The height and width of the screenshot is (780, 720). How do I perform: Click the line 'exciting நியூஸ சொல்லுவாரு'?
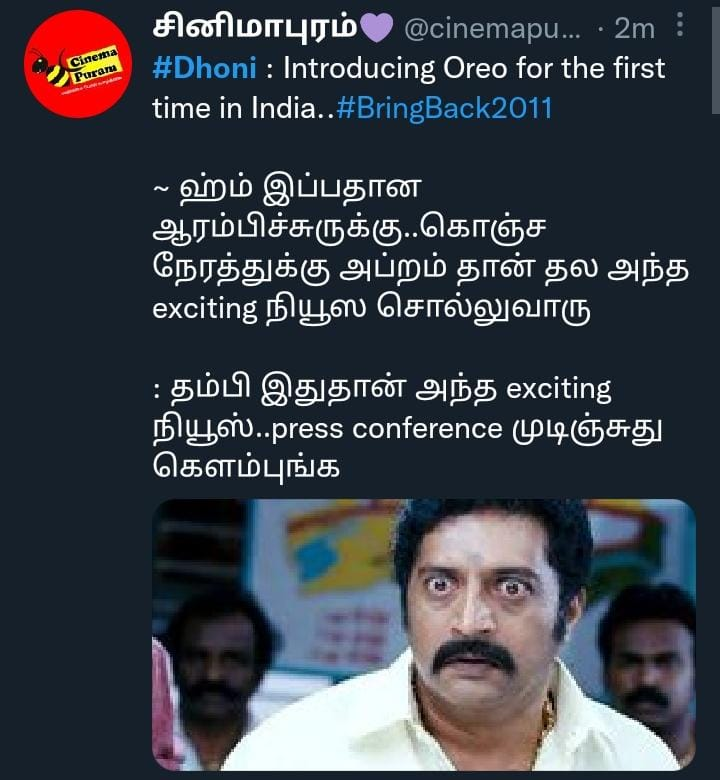click(371, 309)
